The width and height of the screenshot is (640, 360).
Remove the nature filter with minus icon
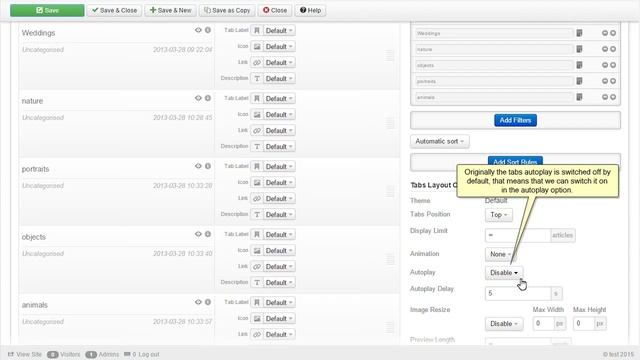click(x=605, y=49)
